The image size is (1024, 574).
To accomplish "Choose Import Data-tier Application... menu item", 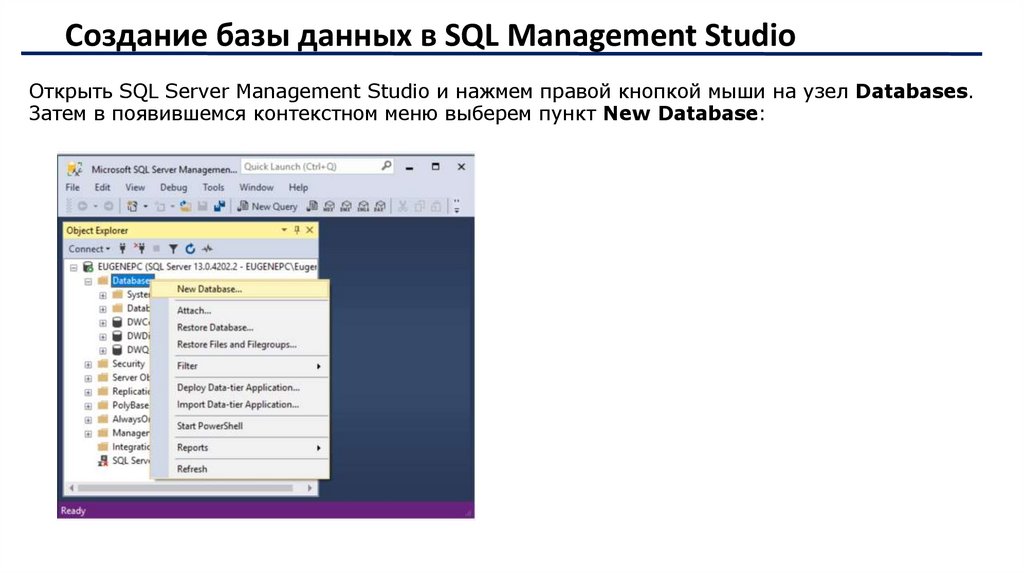I will (240, 404).
